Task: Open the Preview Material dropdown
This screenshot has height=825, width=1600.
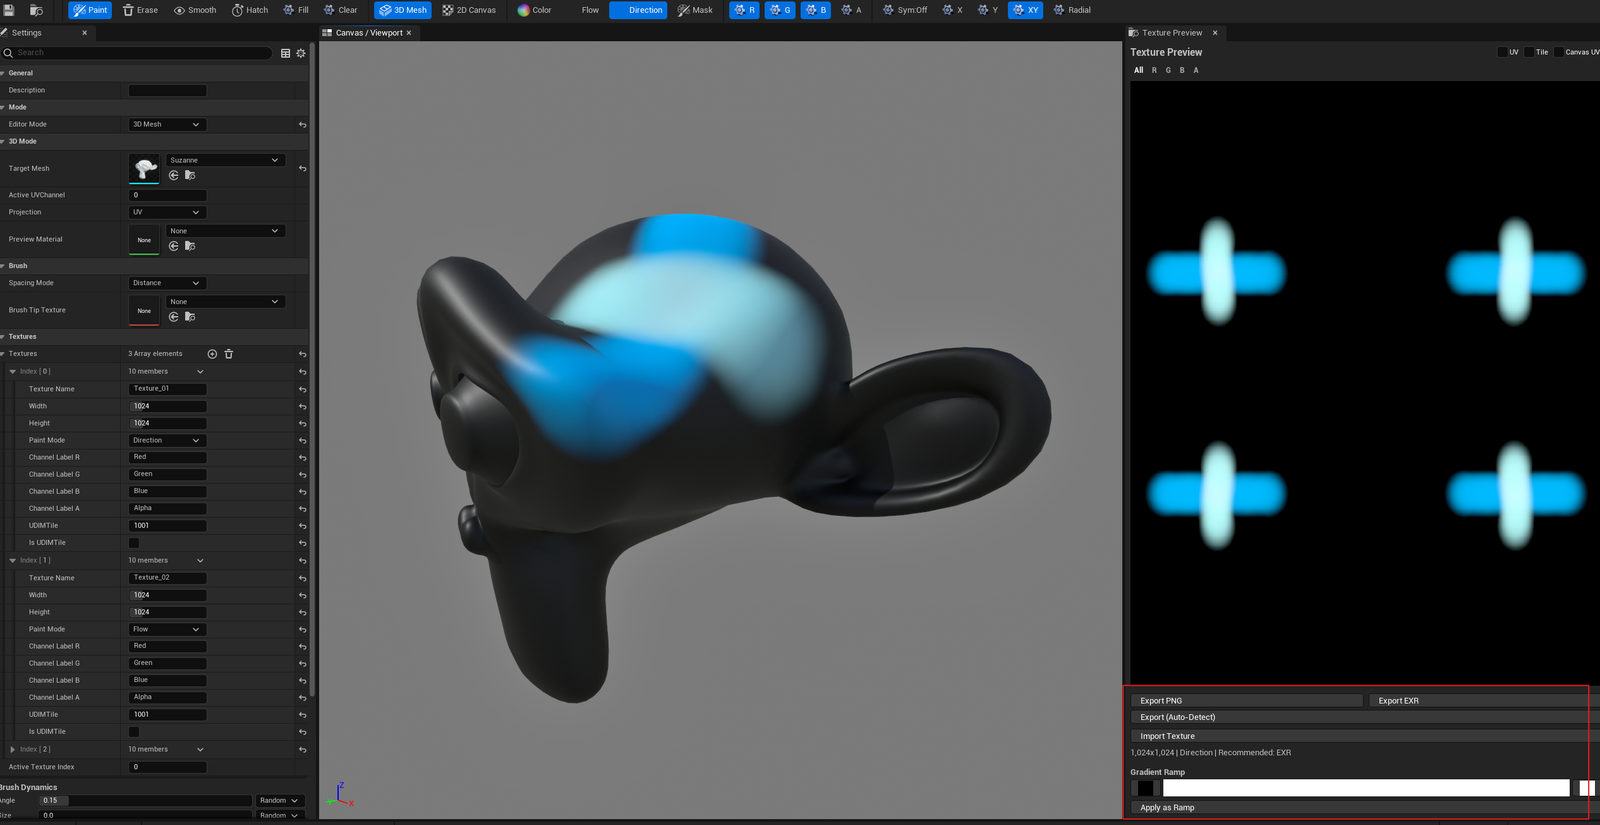Action: coord(225,231)
